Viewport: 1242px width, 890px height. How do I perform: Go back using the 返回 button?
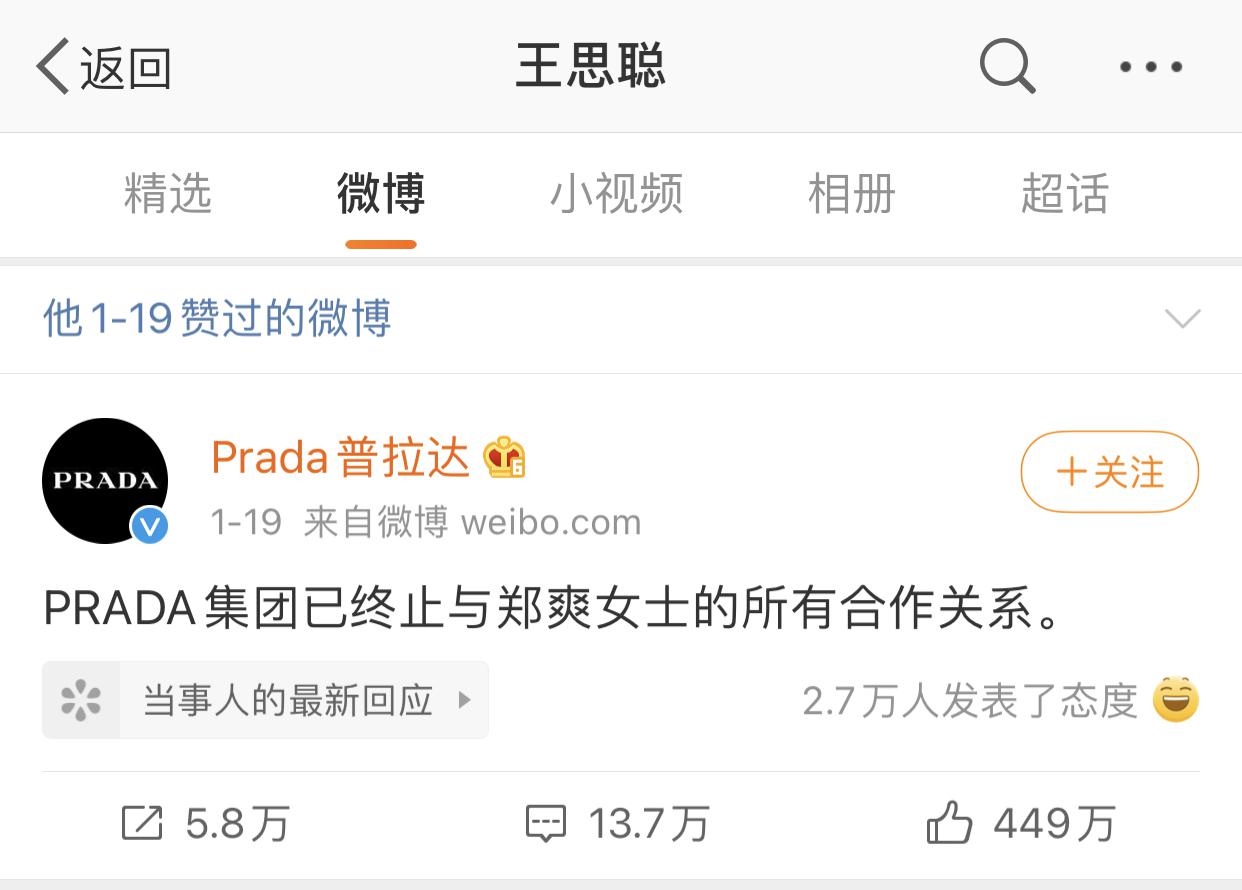point(103,67)
